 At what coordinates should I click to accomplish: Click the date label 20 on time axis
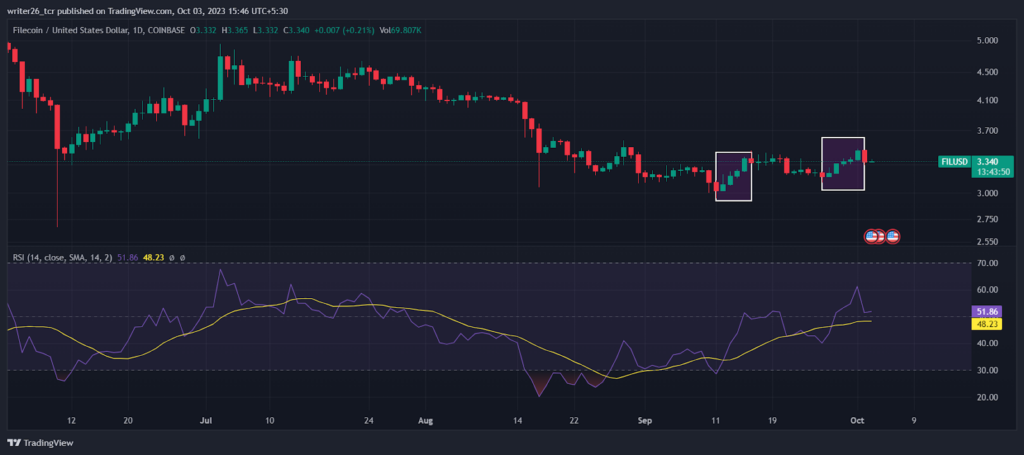coord(128,420)
